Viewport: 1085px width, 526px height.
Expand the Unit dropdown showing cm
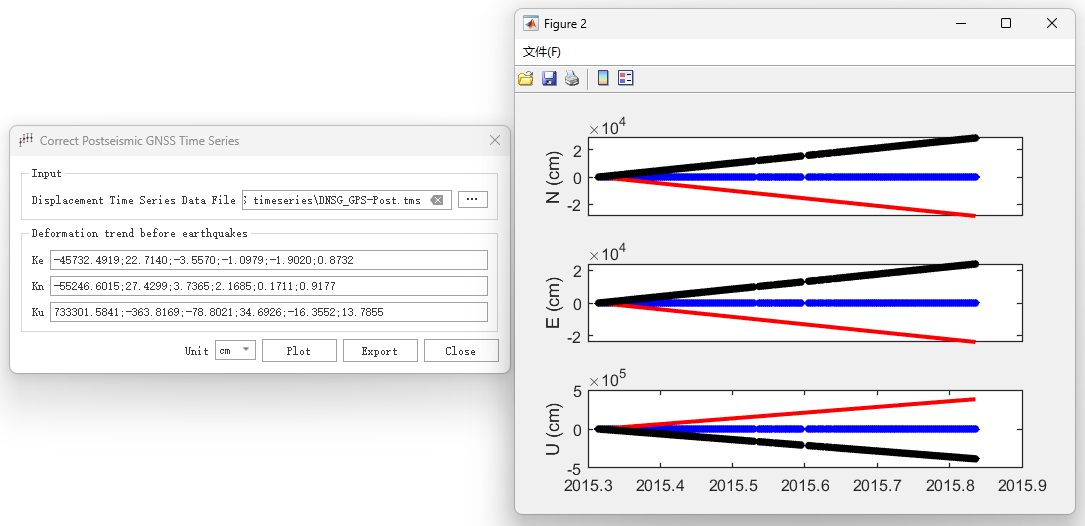point(235,350)
